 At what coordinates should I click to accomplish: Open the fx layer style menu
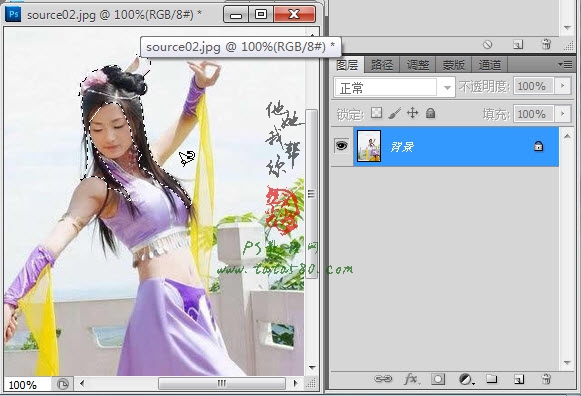411,379
